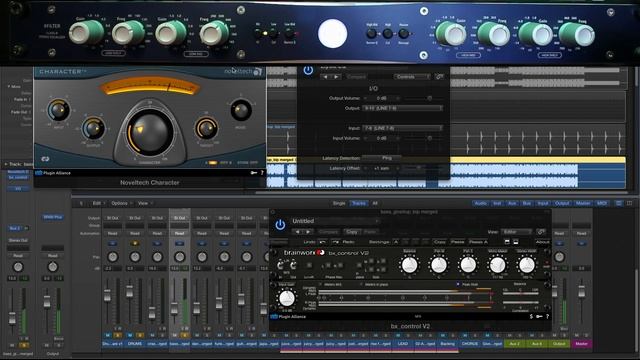Click the key license icon in bx_control
Viewport: 640px width, 360px height.
(x=539, y=316)
